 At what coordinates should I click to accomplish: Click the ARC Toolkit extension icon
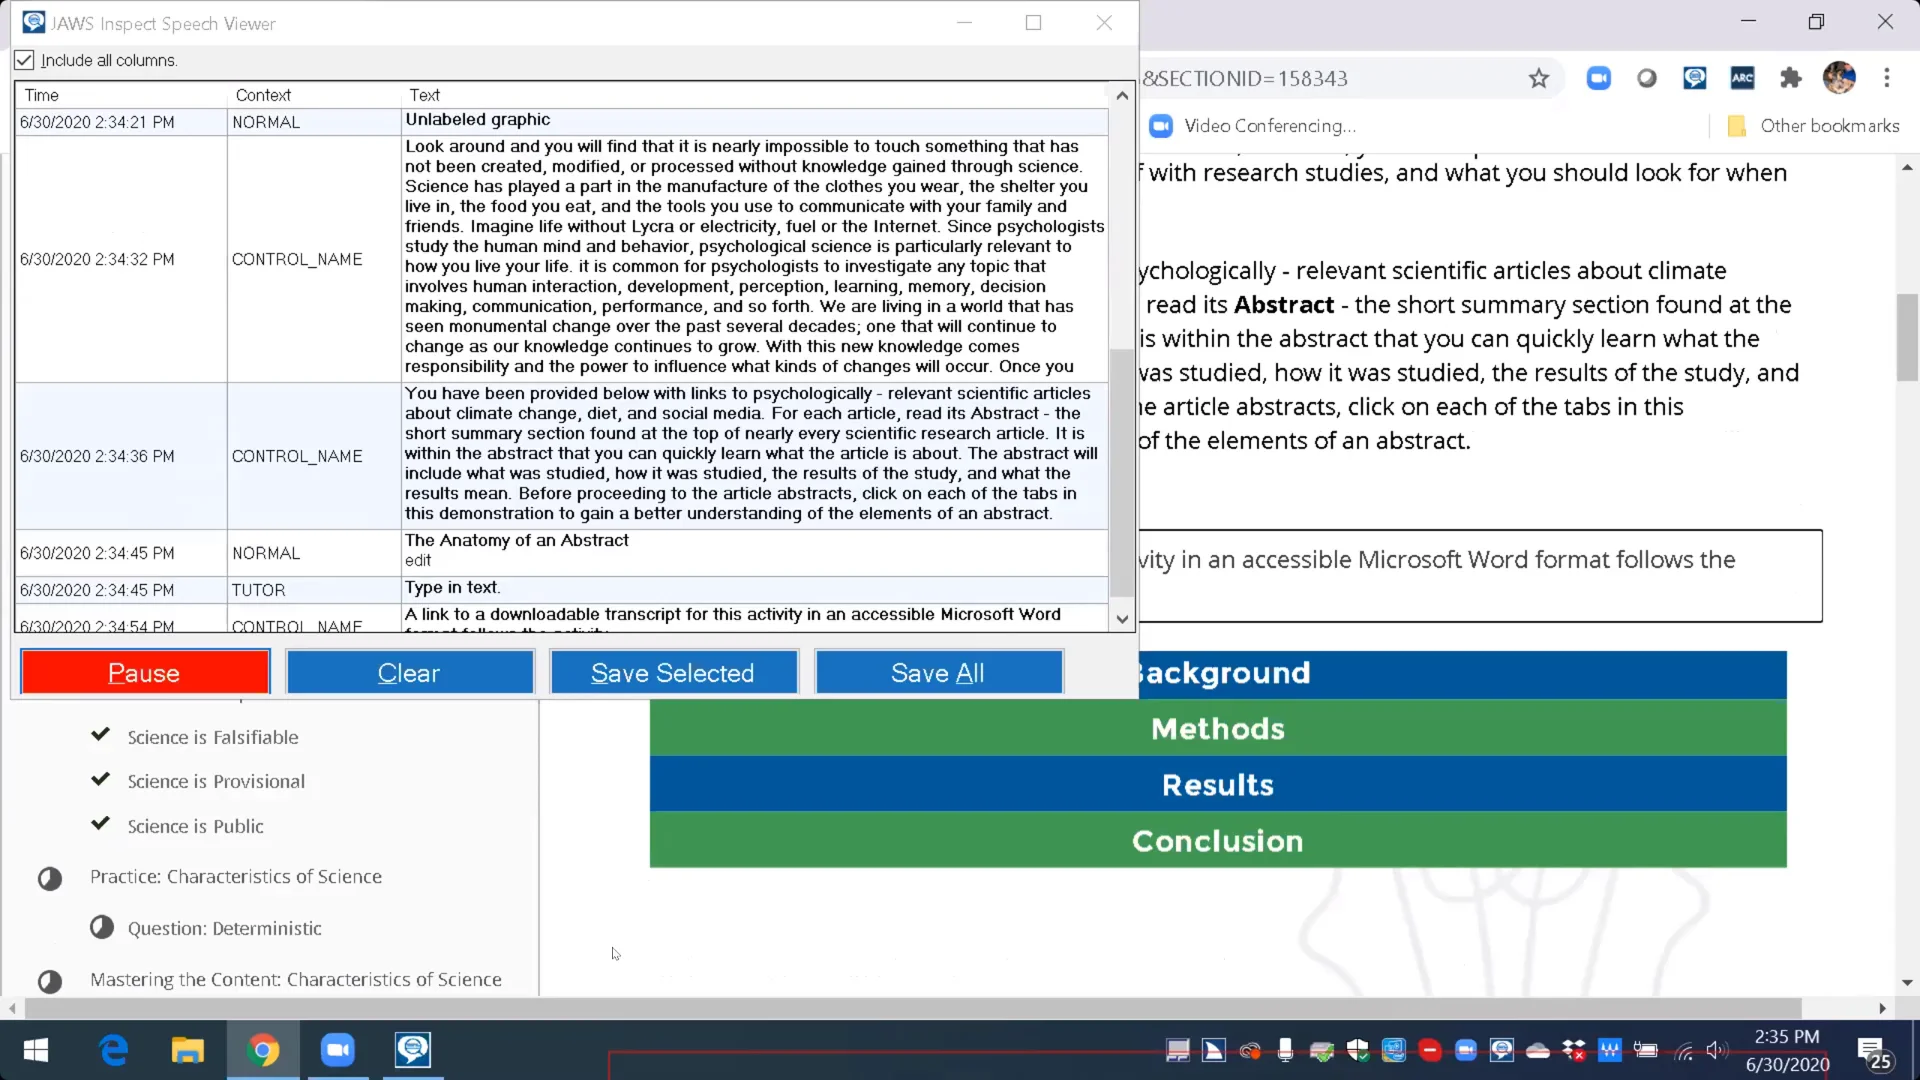click(x=1742, y=78)
